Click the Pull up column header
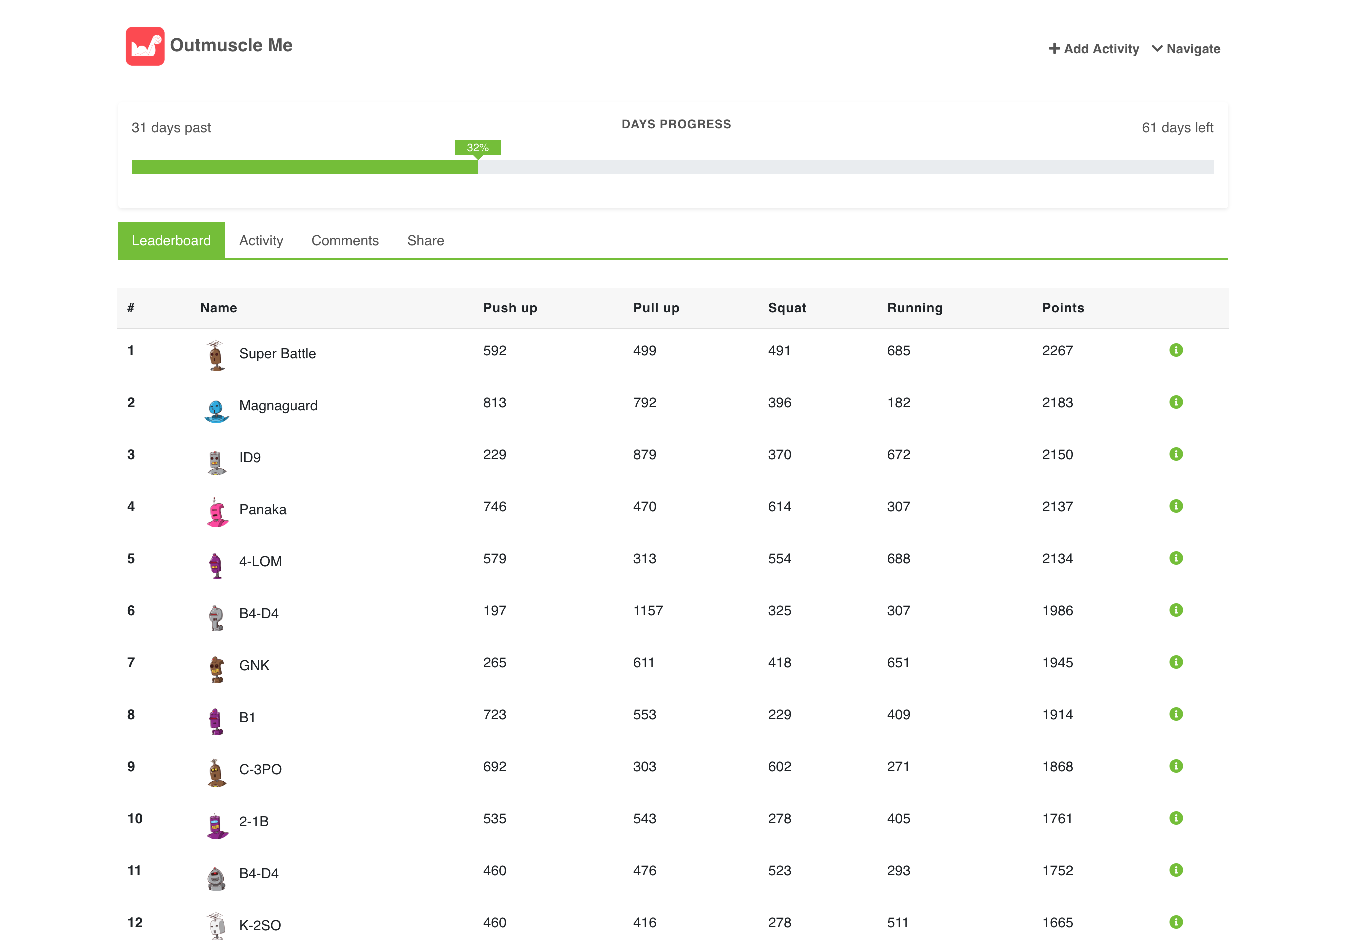1352x940 pixels. (x=656, y=308)
